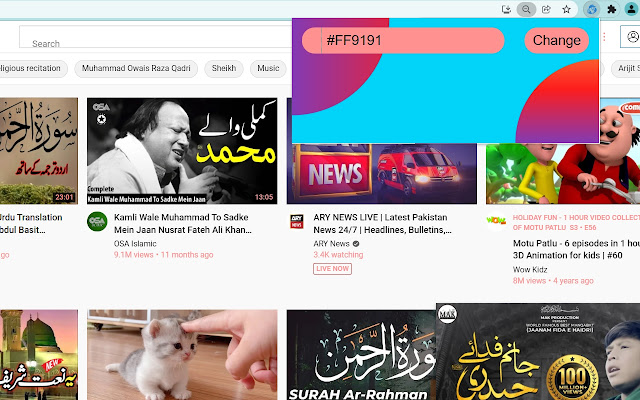Click the 13:05 duration badge

[264, 197]
